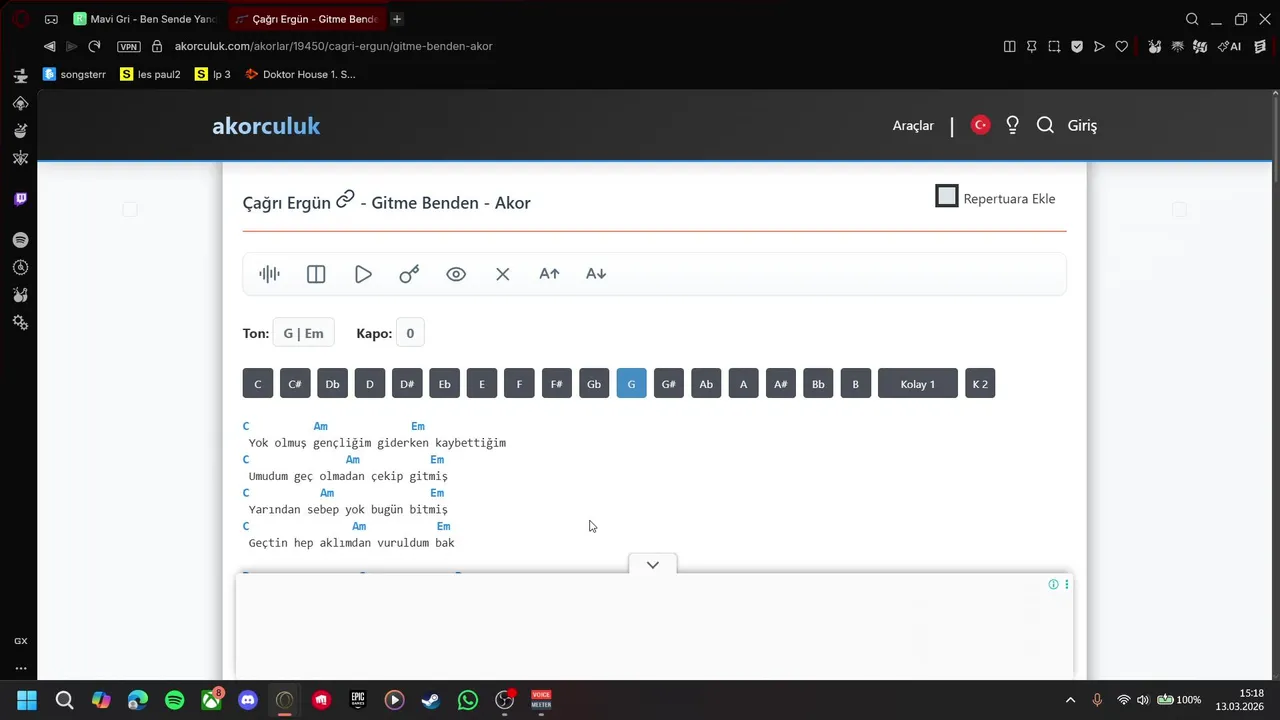Open site search magnifier icon
Screen dimensions: 1280x720
tap(1045, 125)
